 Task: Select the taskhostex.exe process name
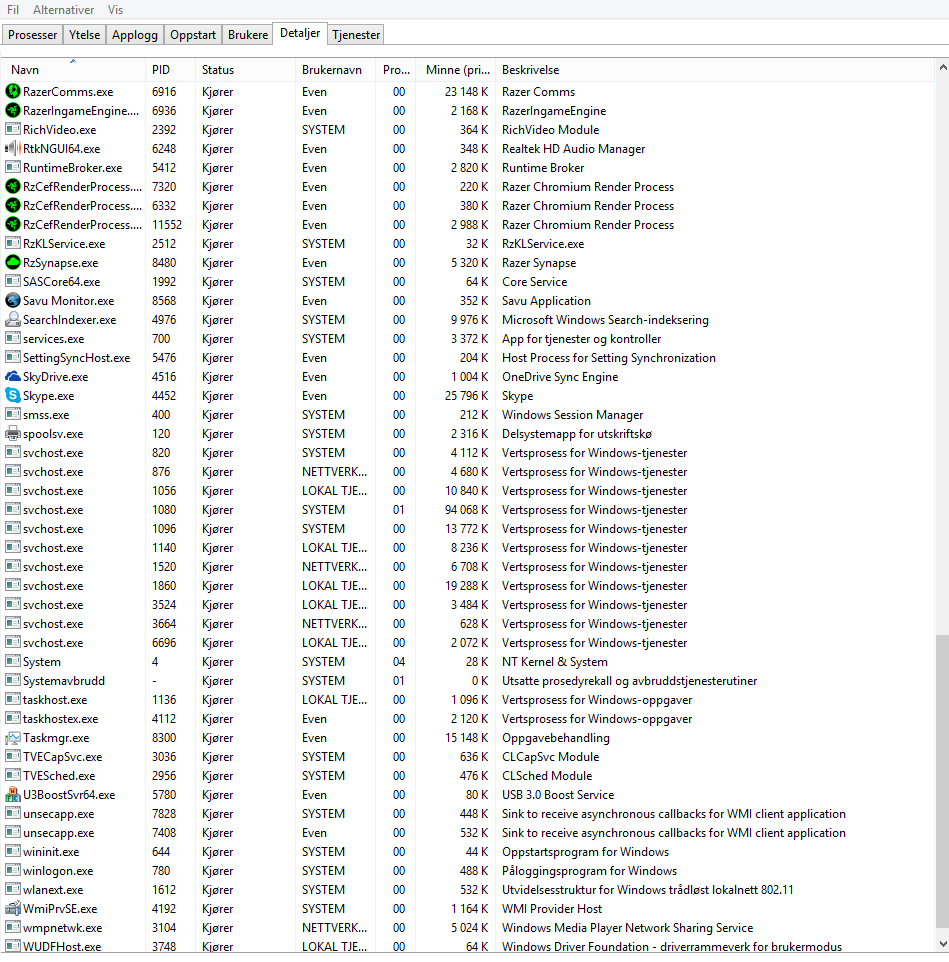click(x=61, y=719)
